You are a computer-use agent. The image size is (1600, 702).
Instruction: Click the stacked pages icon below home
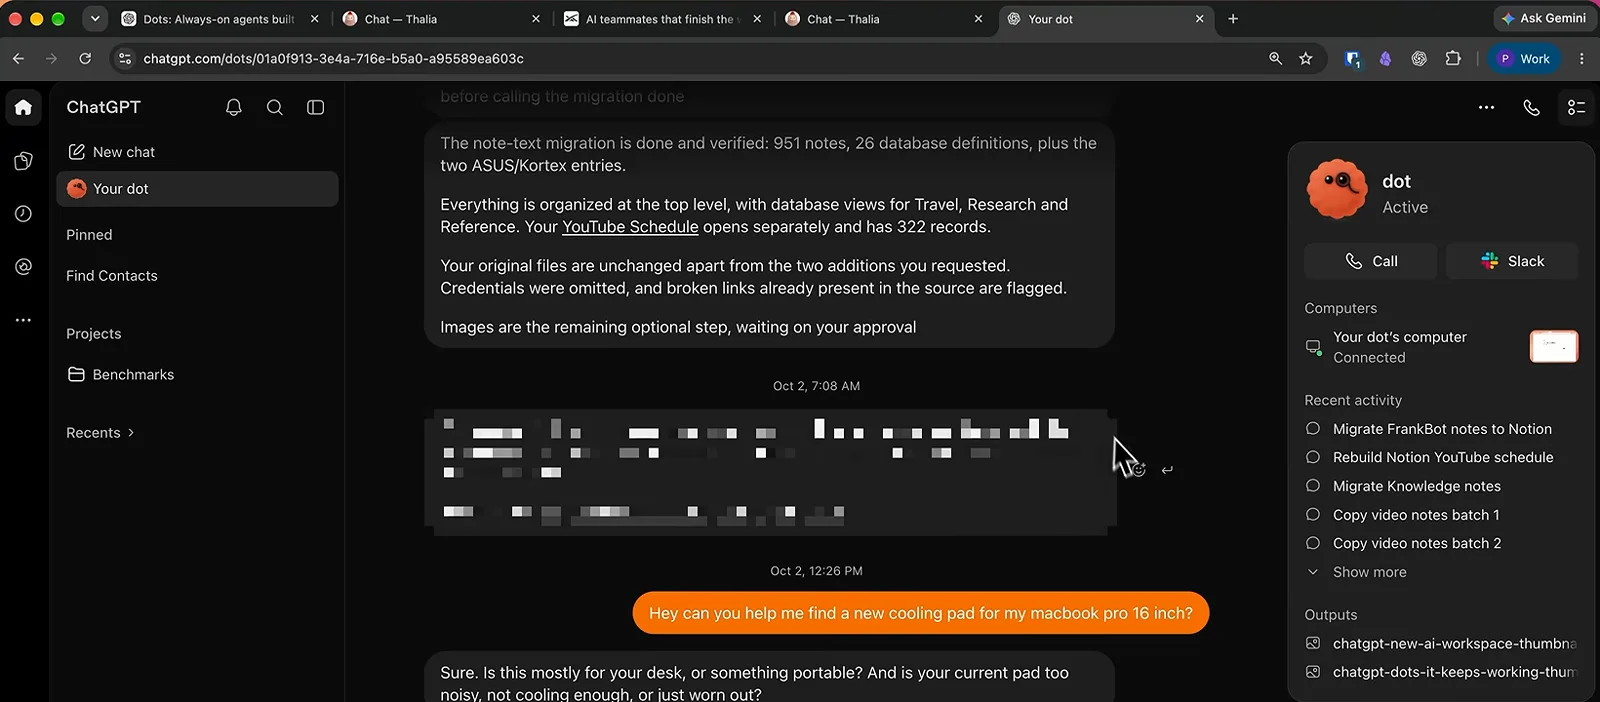click(x=23, y=161)
